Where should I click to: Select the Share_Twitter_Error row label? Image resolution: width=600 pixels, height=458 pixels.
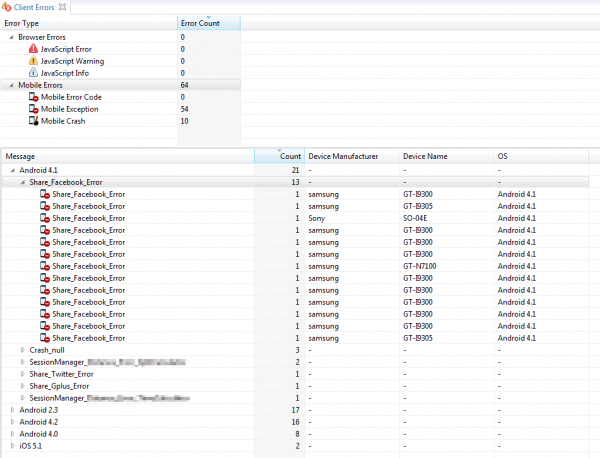click(x=61, y=374)
